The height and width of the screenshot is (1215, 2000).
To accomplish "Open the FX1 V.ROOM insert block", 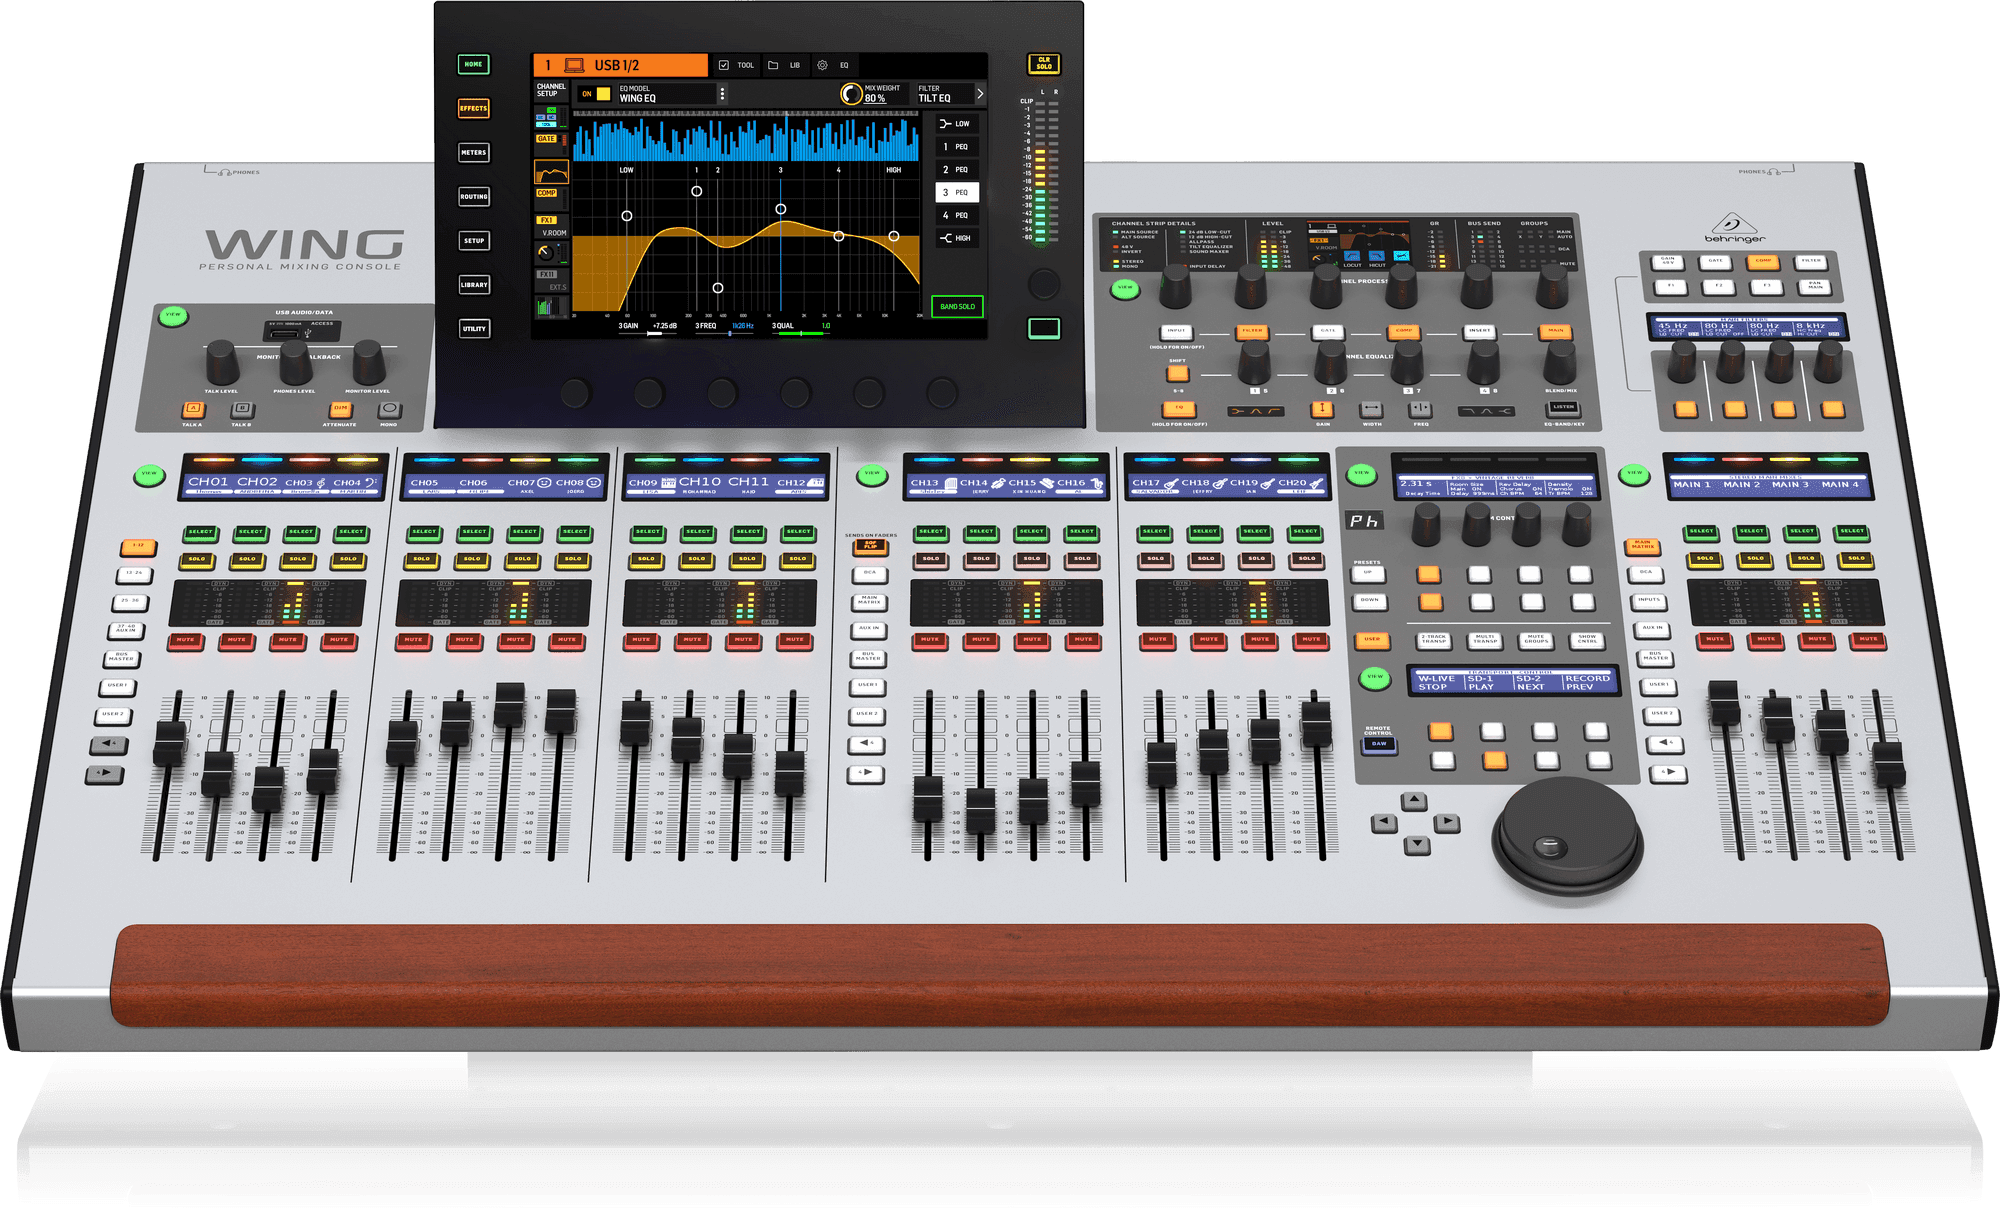I will pos(551,227).
